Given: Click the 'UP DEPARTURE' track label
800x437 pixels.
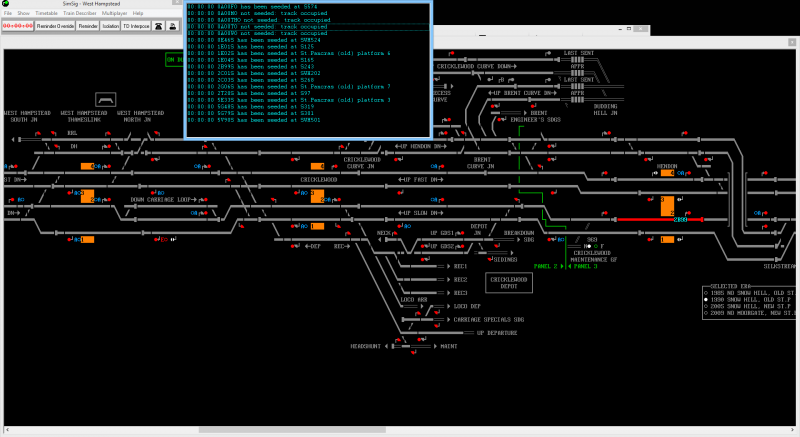Looking at the screenshot, I should coord(496,332).
